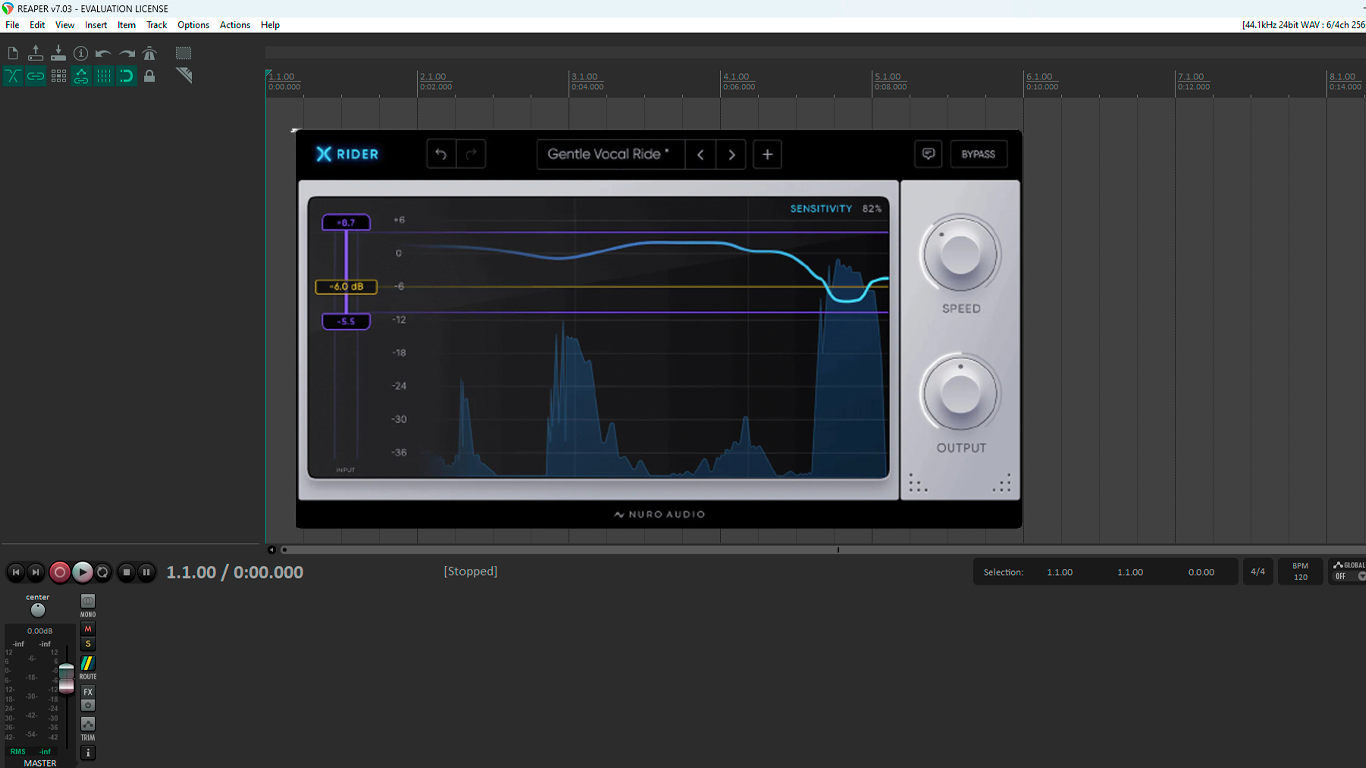Click the Rider logo in the plugin header
Viewport: 1366px width, 768px height.
[347, 154]
